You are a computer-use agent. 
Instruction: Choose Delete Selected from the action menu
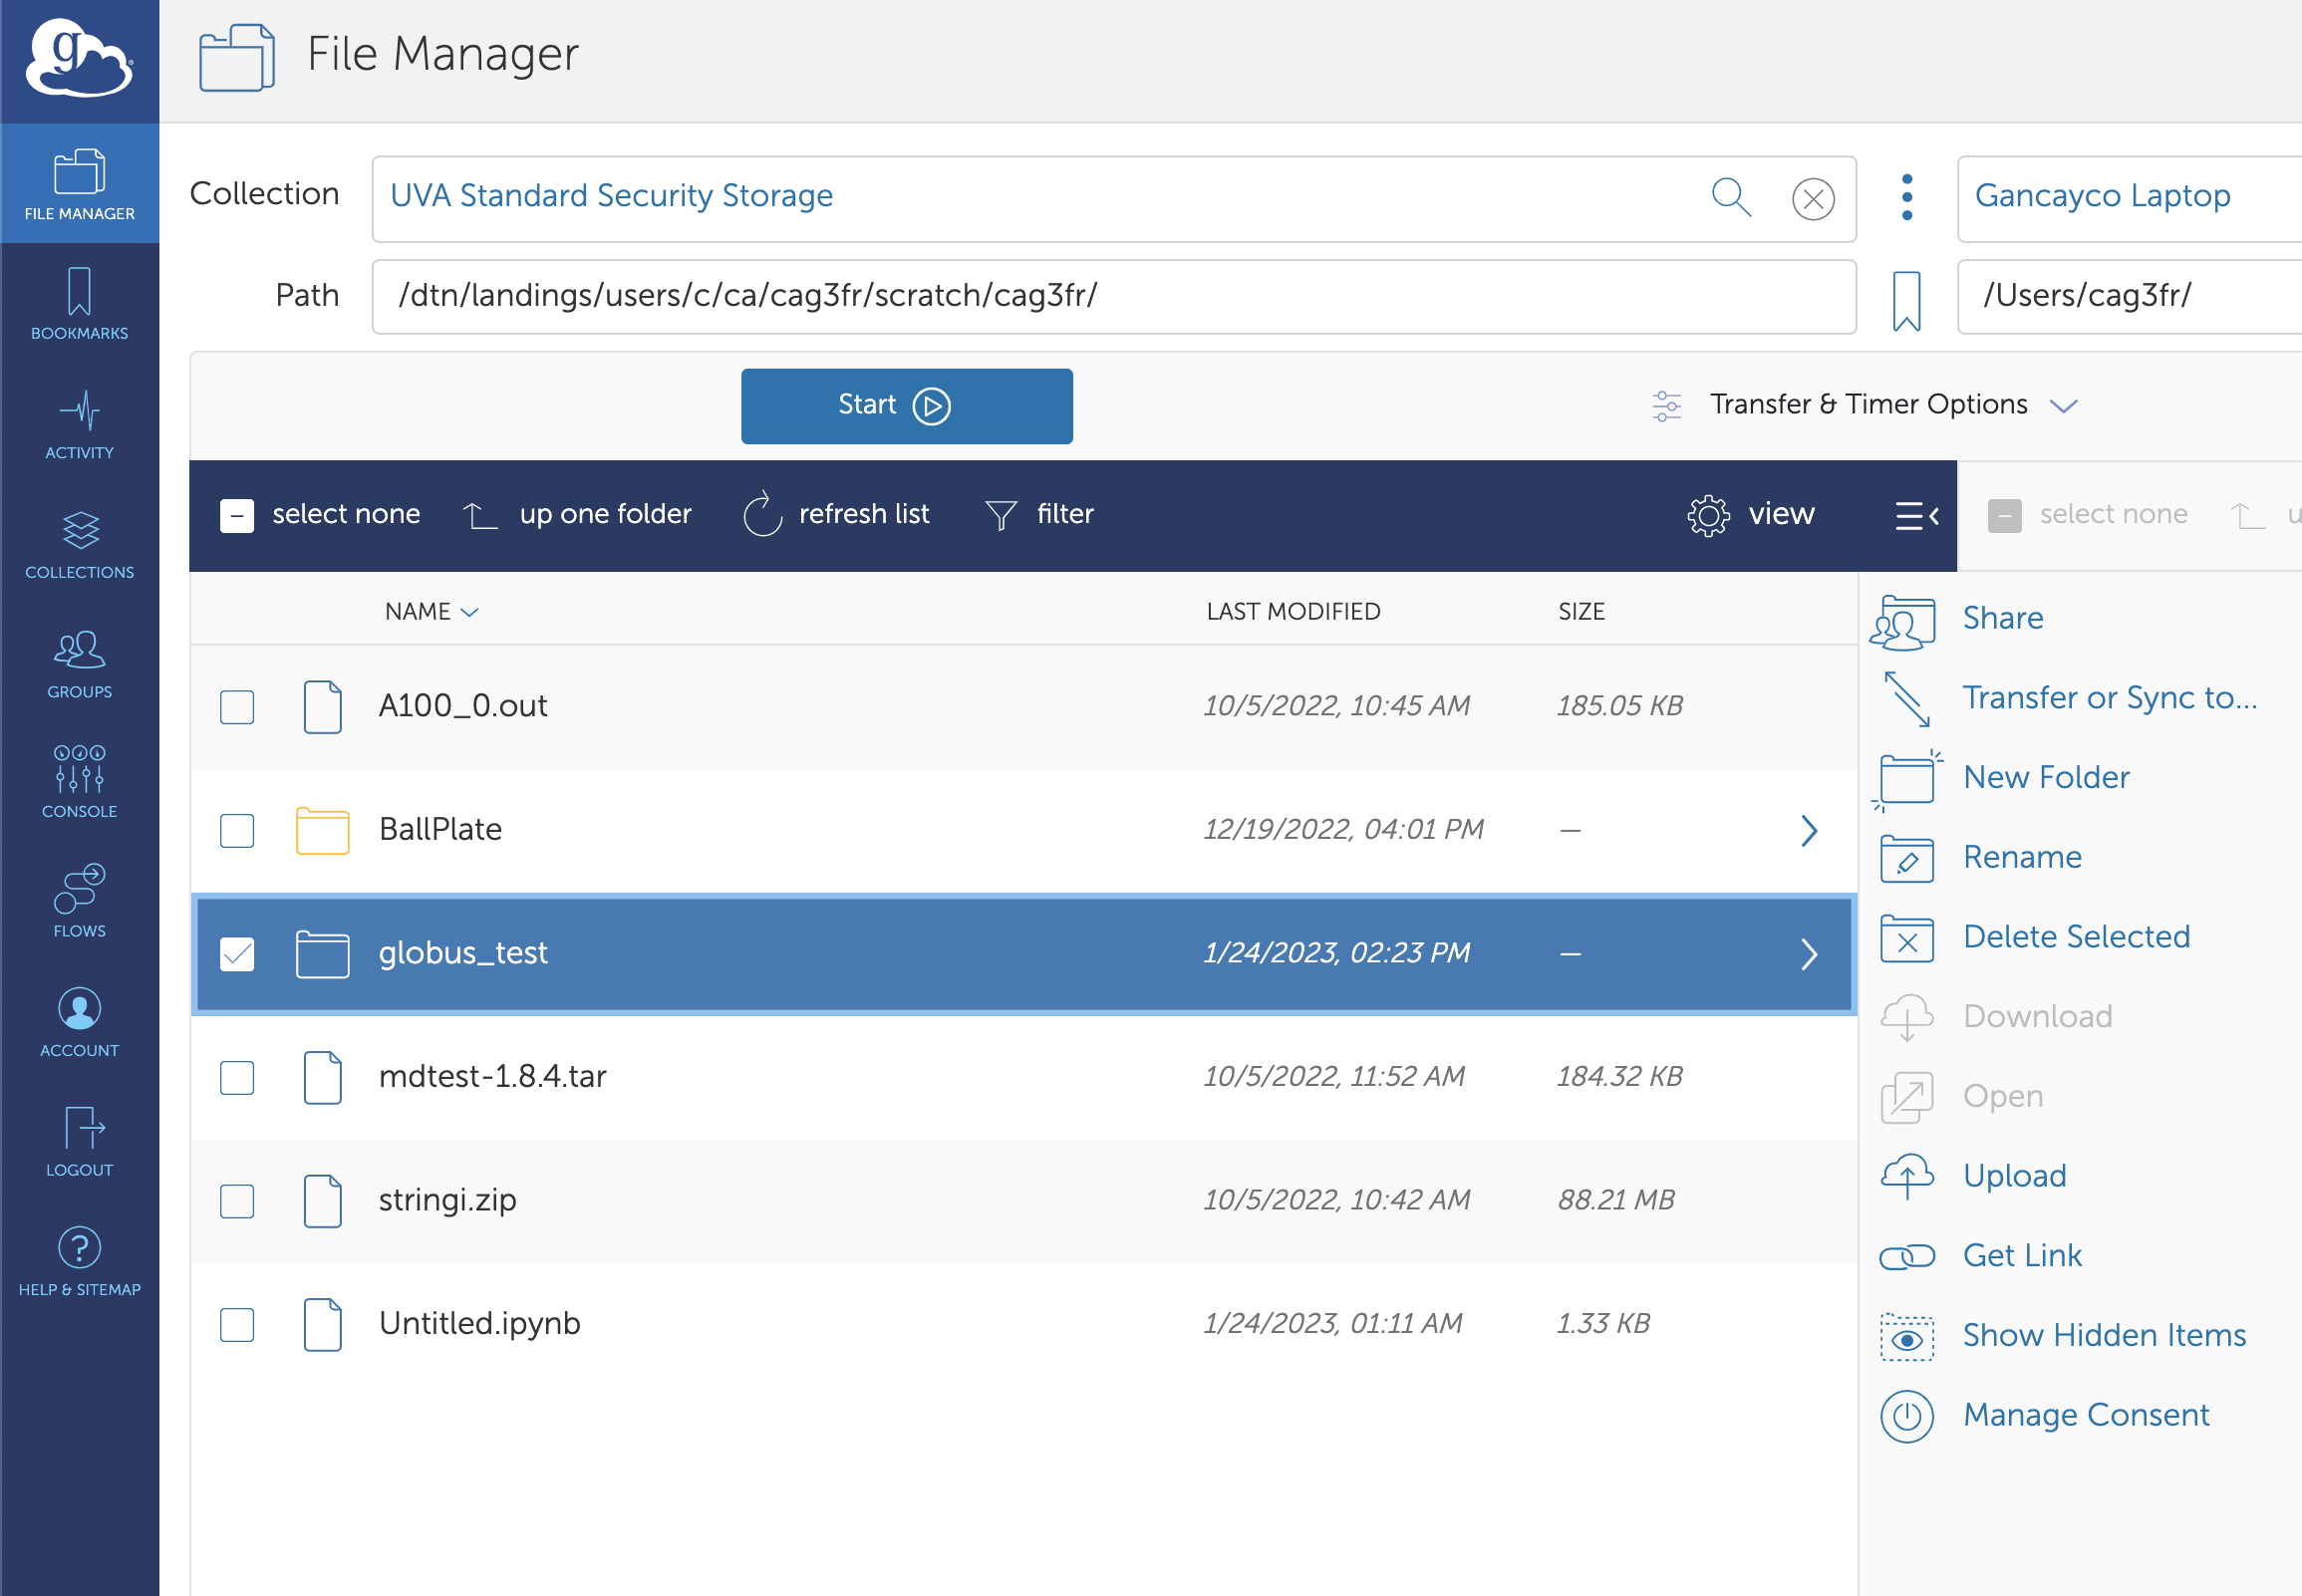(x=2075, y=937)
